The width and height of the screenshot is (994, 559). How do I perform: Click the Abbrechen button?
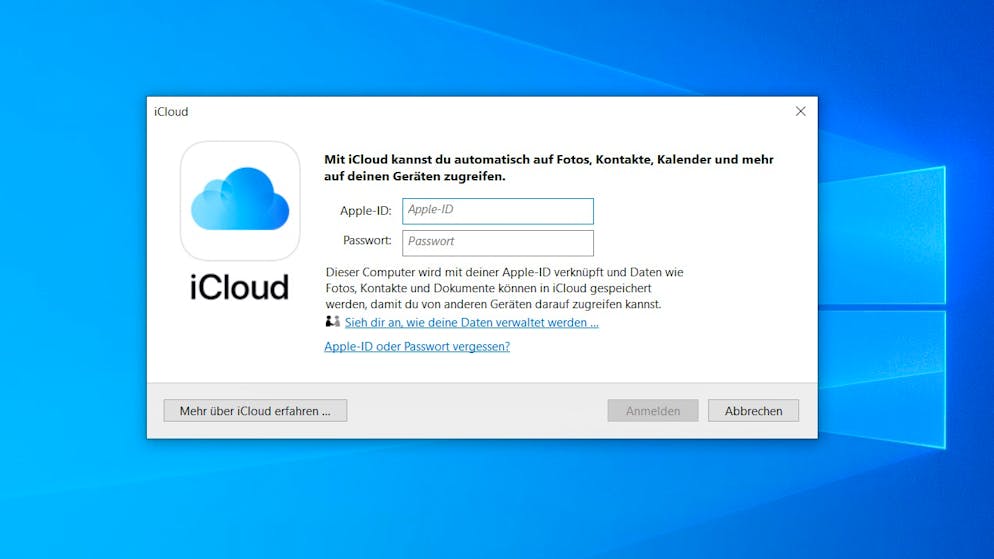click(x=753, y=411)
